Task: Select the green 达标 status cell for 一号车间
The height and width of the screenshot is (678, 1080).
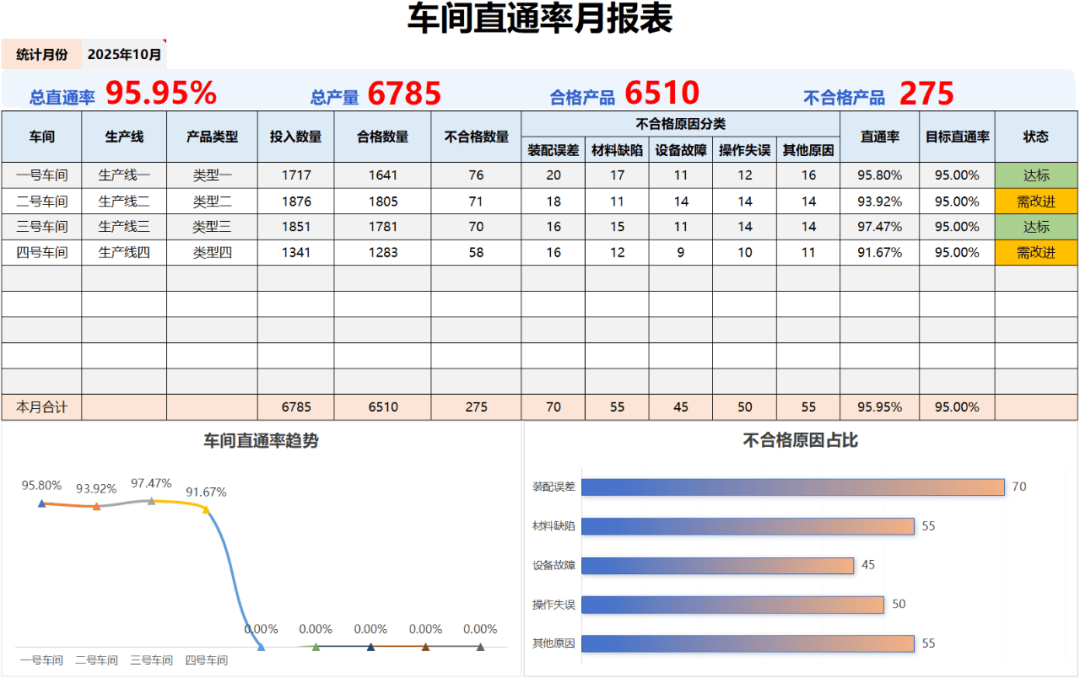Action: click(x=1036, y=175)
